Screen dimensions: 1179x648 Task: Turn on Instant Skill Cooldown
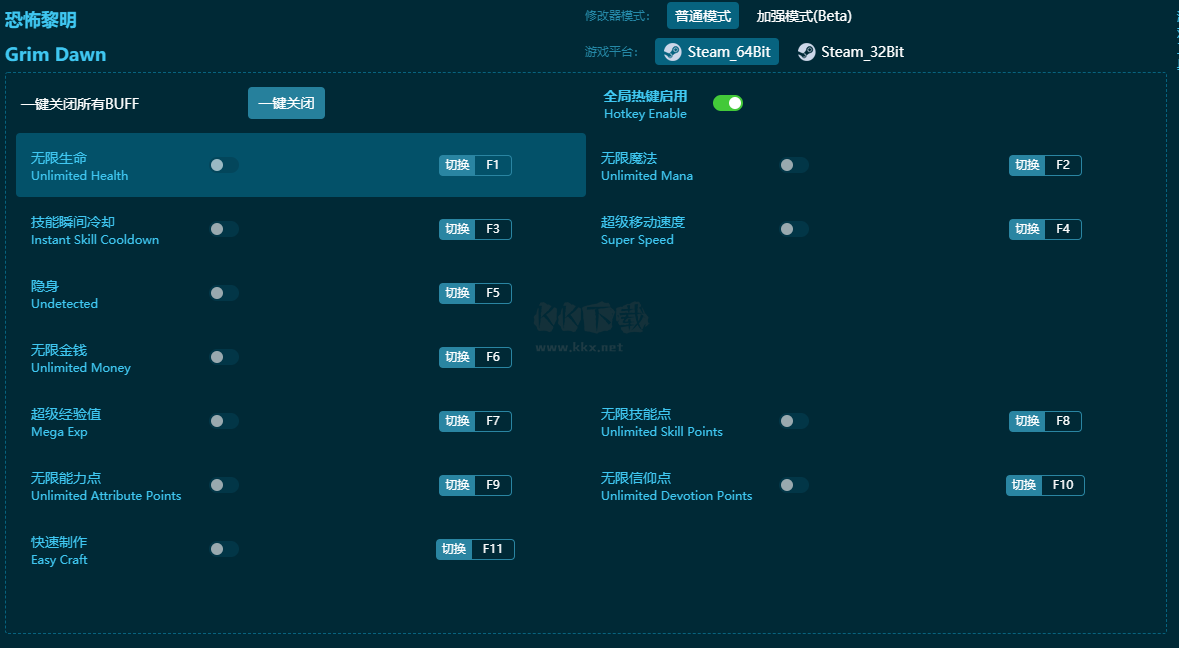pos(224,229)
